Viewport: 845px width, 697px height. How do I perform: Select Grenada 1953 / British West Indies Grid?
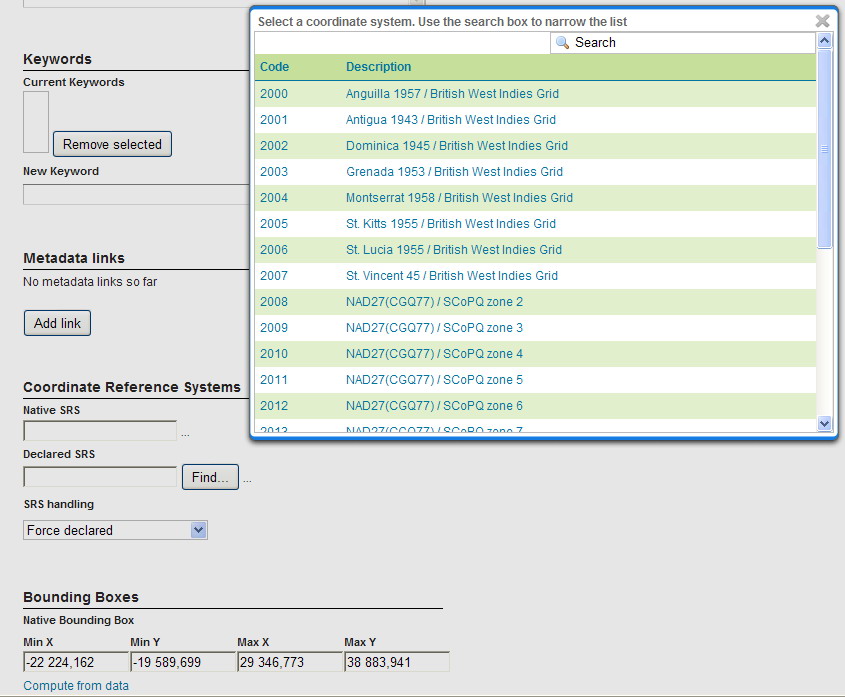click(x=454, y=171)
